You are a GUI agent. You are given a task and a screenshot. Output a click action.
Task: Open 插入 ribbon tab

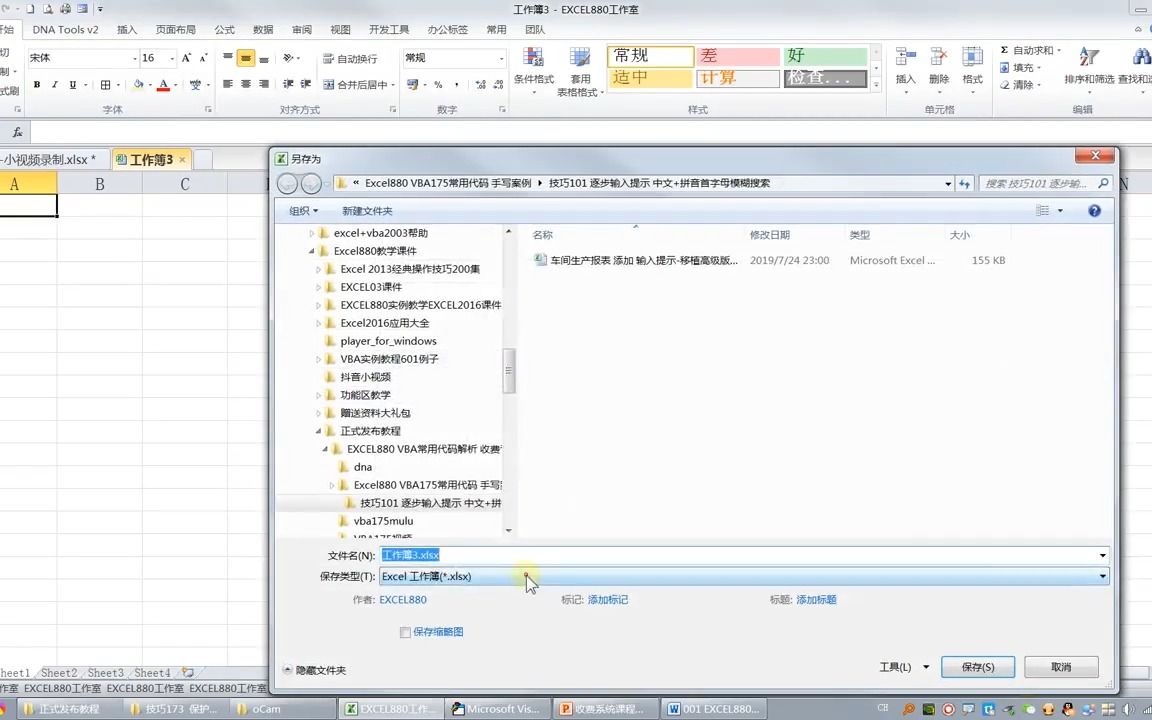[127, 29]
